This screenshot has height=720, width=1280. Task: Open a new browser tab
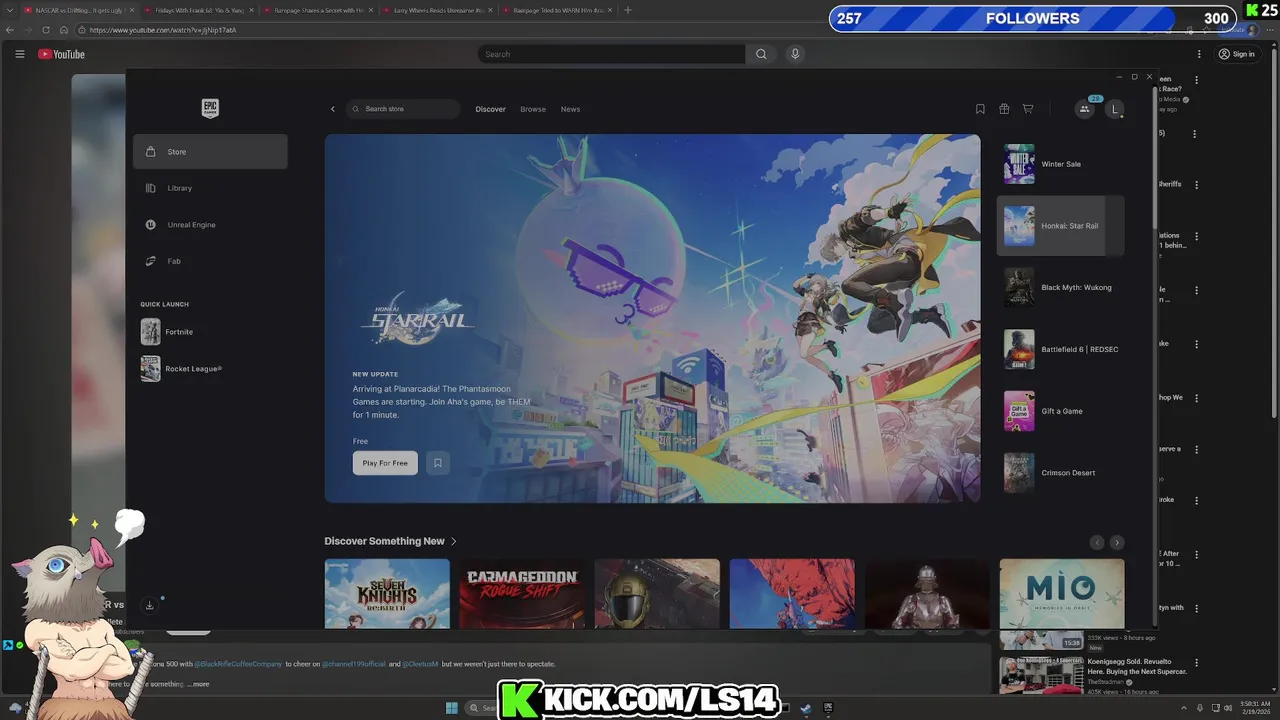[628, 10]
